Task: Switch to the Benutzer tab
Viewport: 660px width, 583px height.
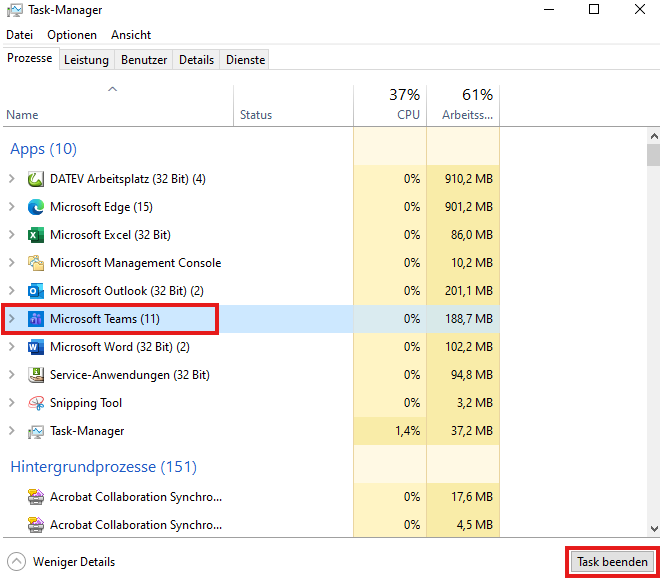Action: coord(144,60)
